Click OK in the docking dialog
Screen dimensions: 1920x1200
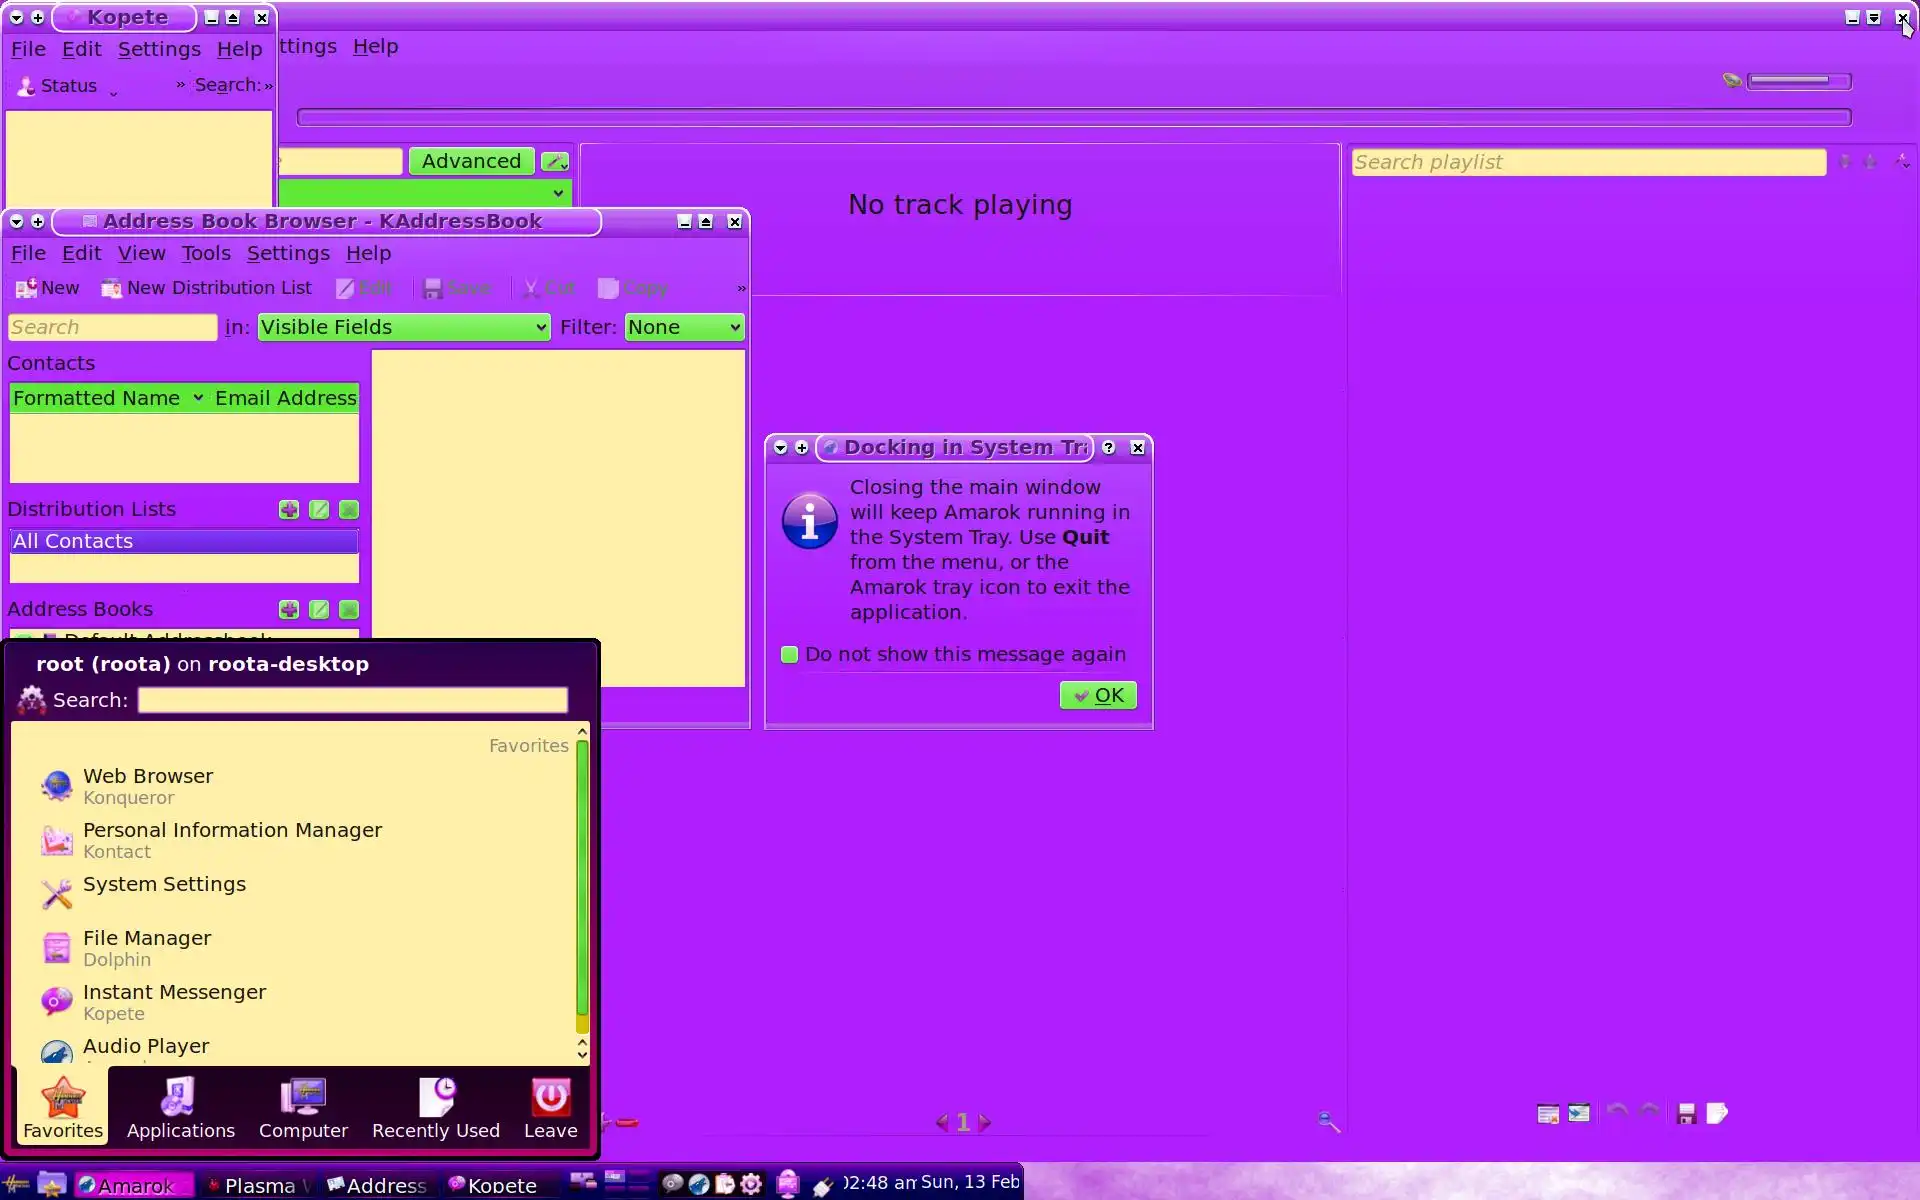point(1098,695)
